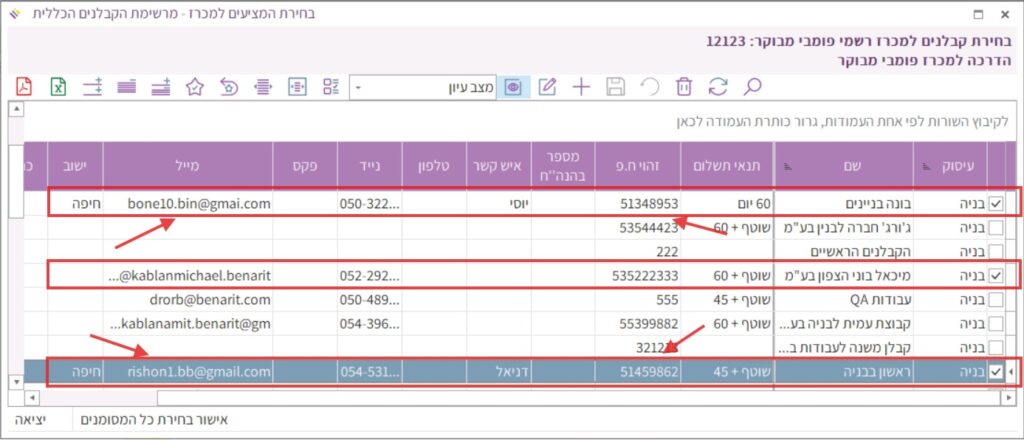Screen dimensions: 1024x440
Task: Click the magnifier search icon
Action: click(753, 87)
